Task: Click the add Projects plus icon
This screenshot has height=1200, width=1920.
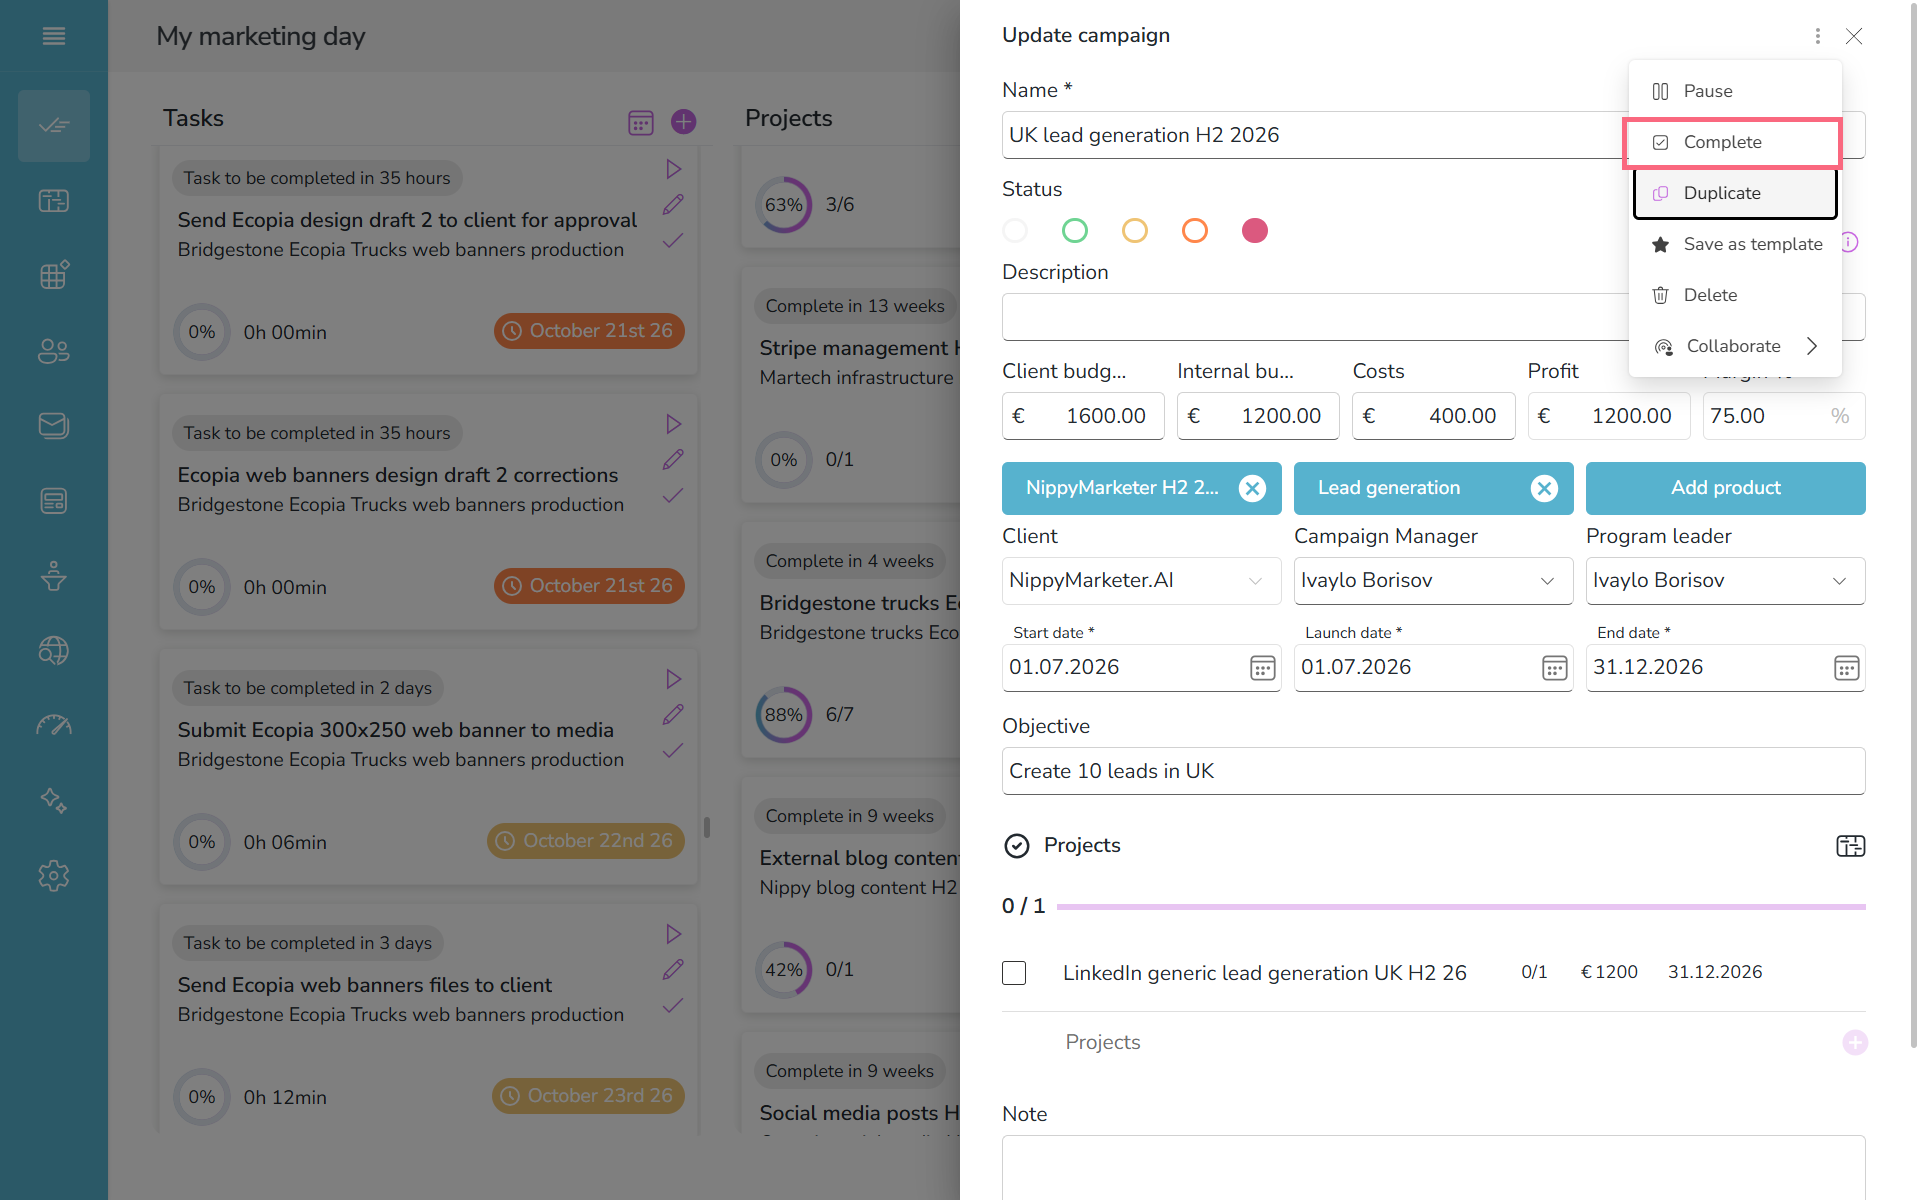Action: (1854, 1042)
